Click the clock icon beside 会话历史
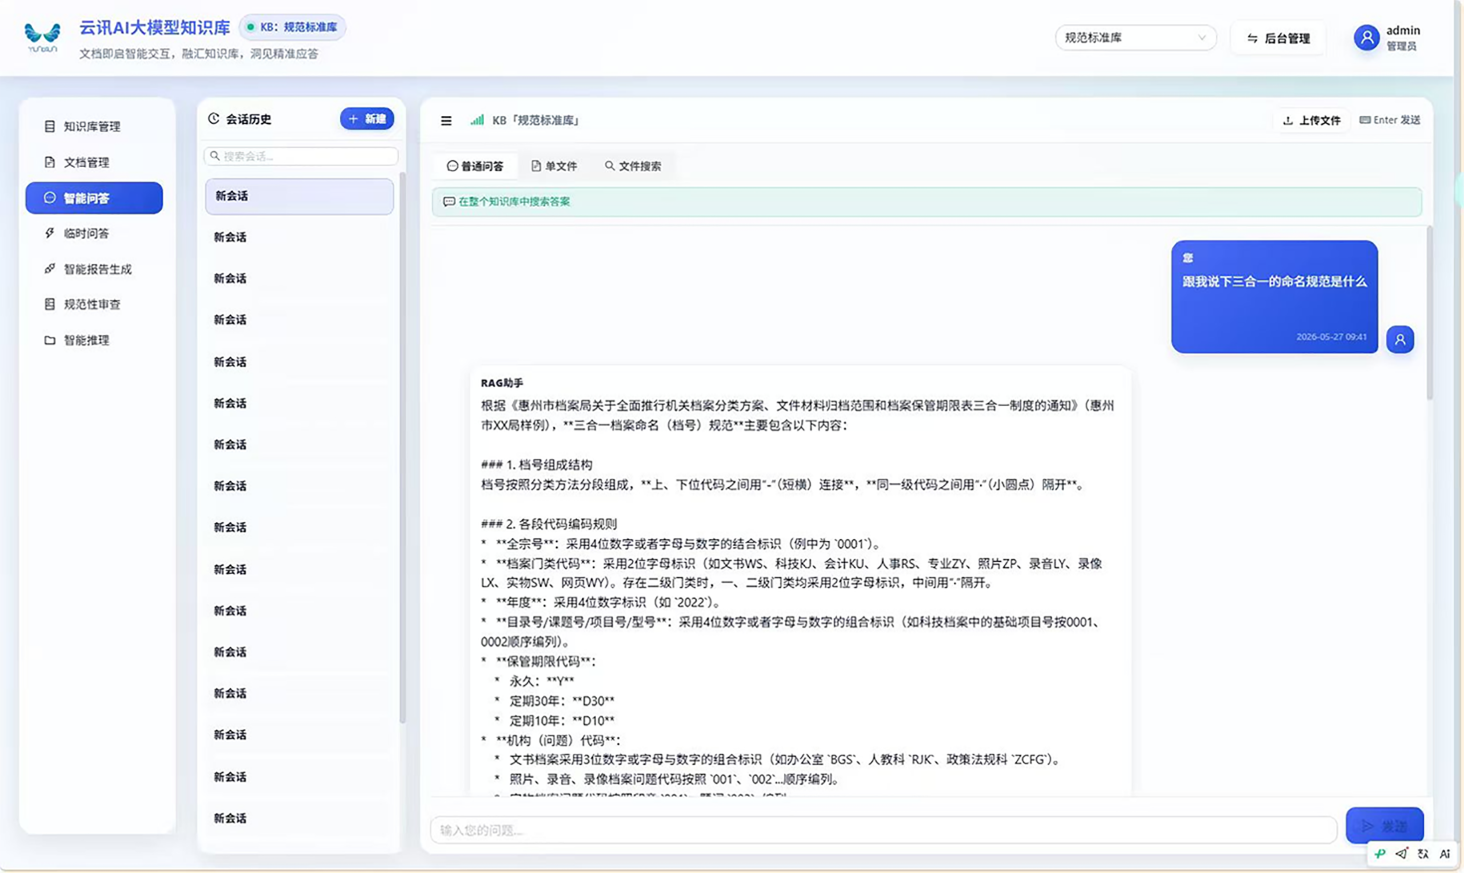Screen dimensions: 1464x873 click(x=214, y=119)
